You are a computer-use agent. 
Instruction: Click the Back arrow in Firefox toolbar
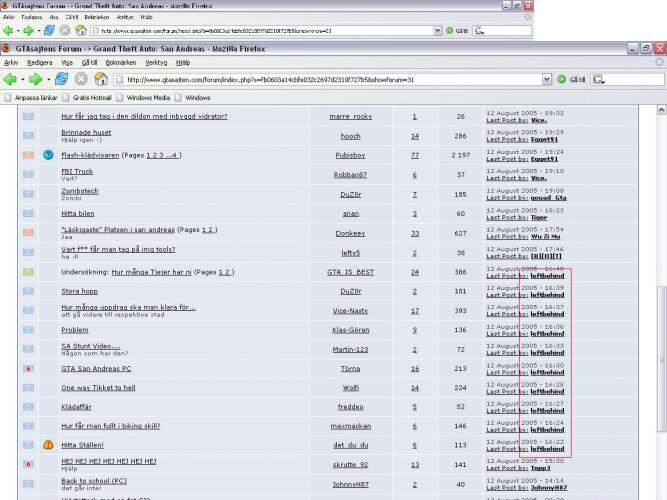point(11,79)
